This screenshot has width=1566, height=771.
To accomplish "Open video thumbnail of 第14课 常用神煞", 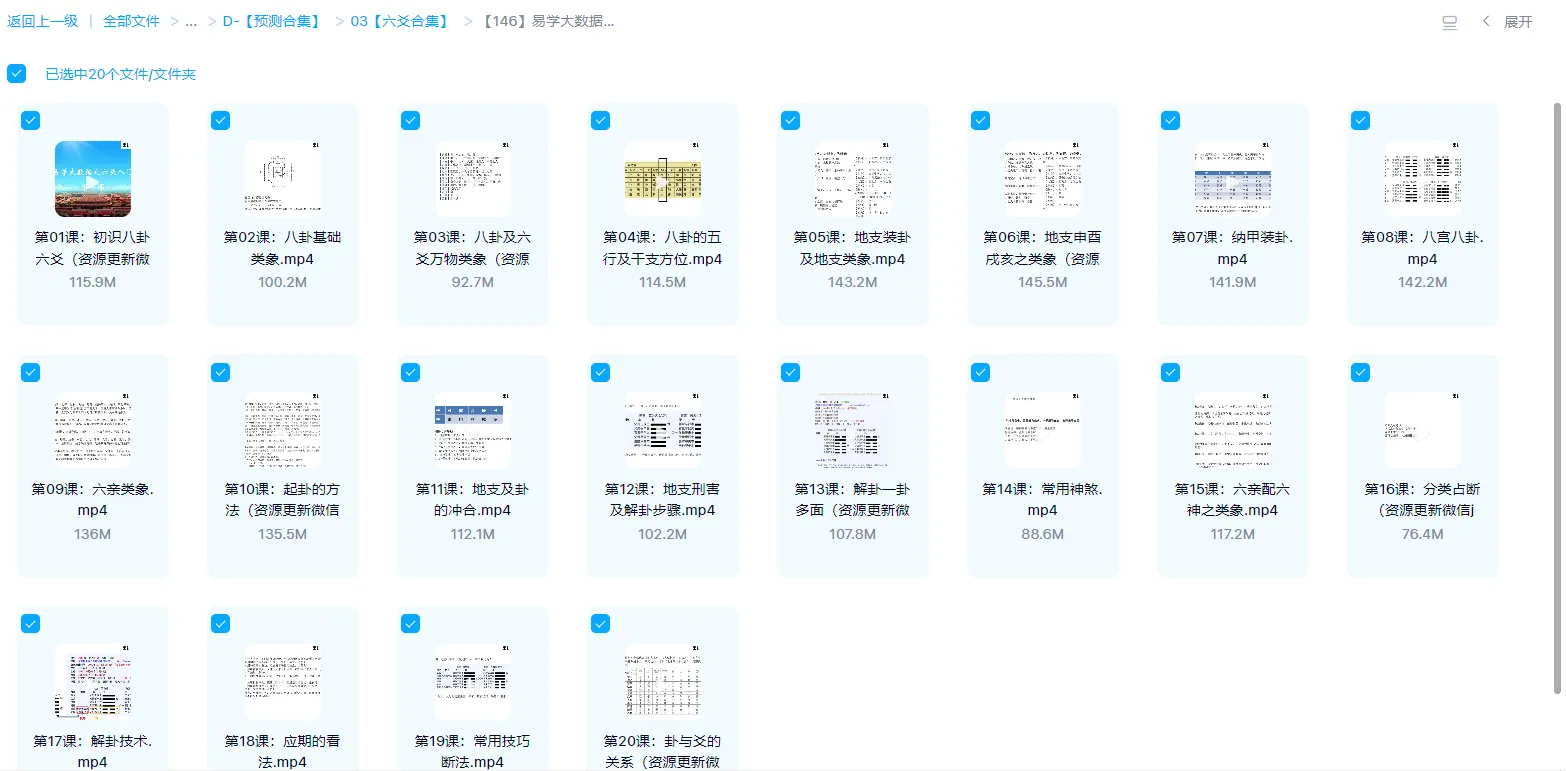I will click(x=1043, y=431).
